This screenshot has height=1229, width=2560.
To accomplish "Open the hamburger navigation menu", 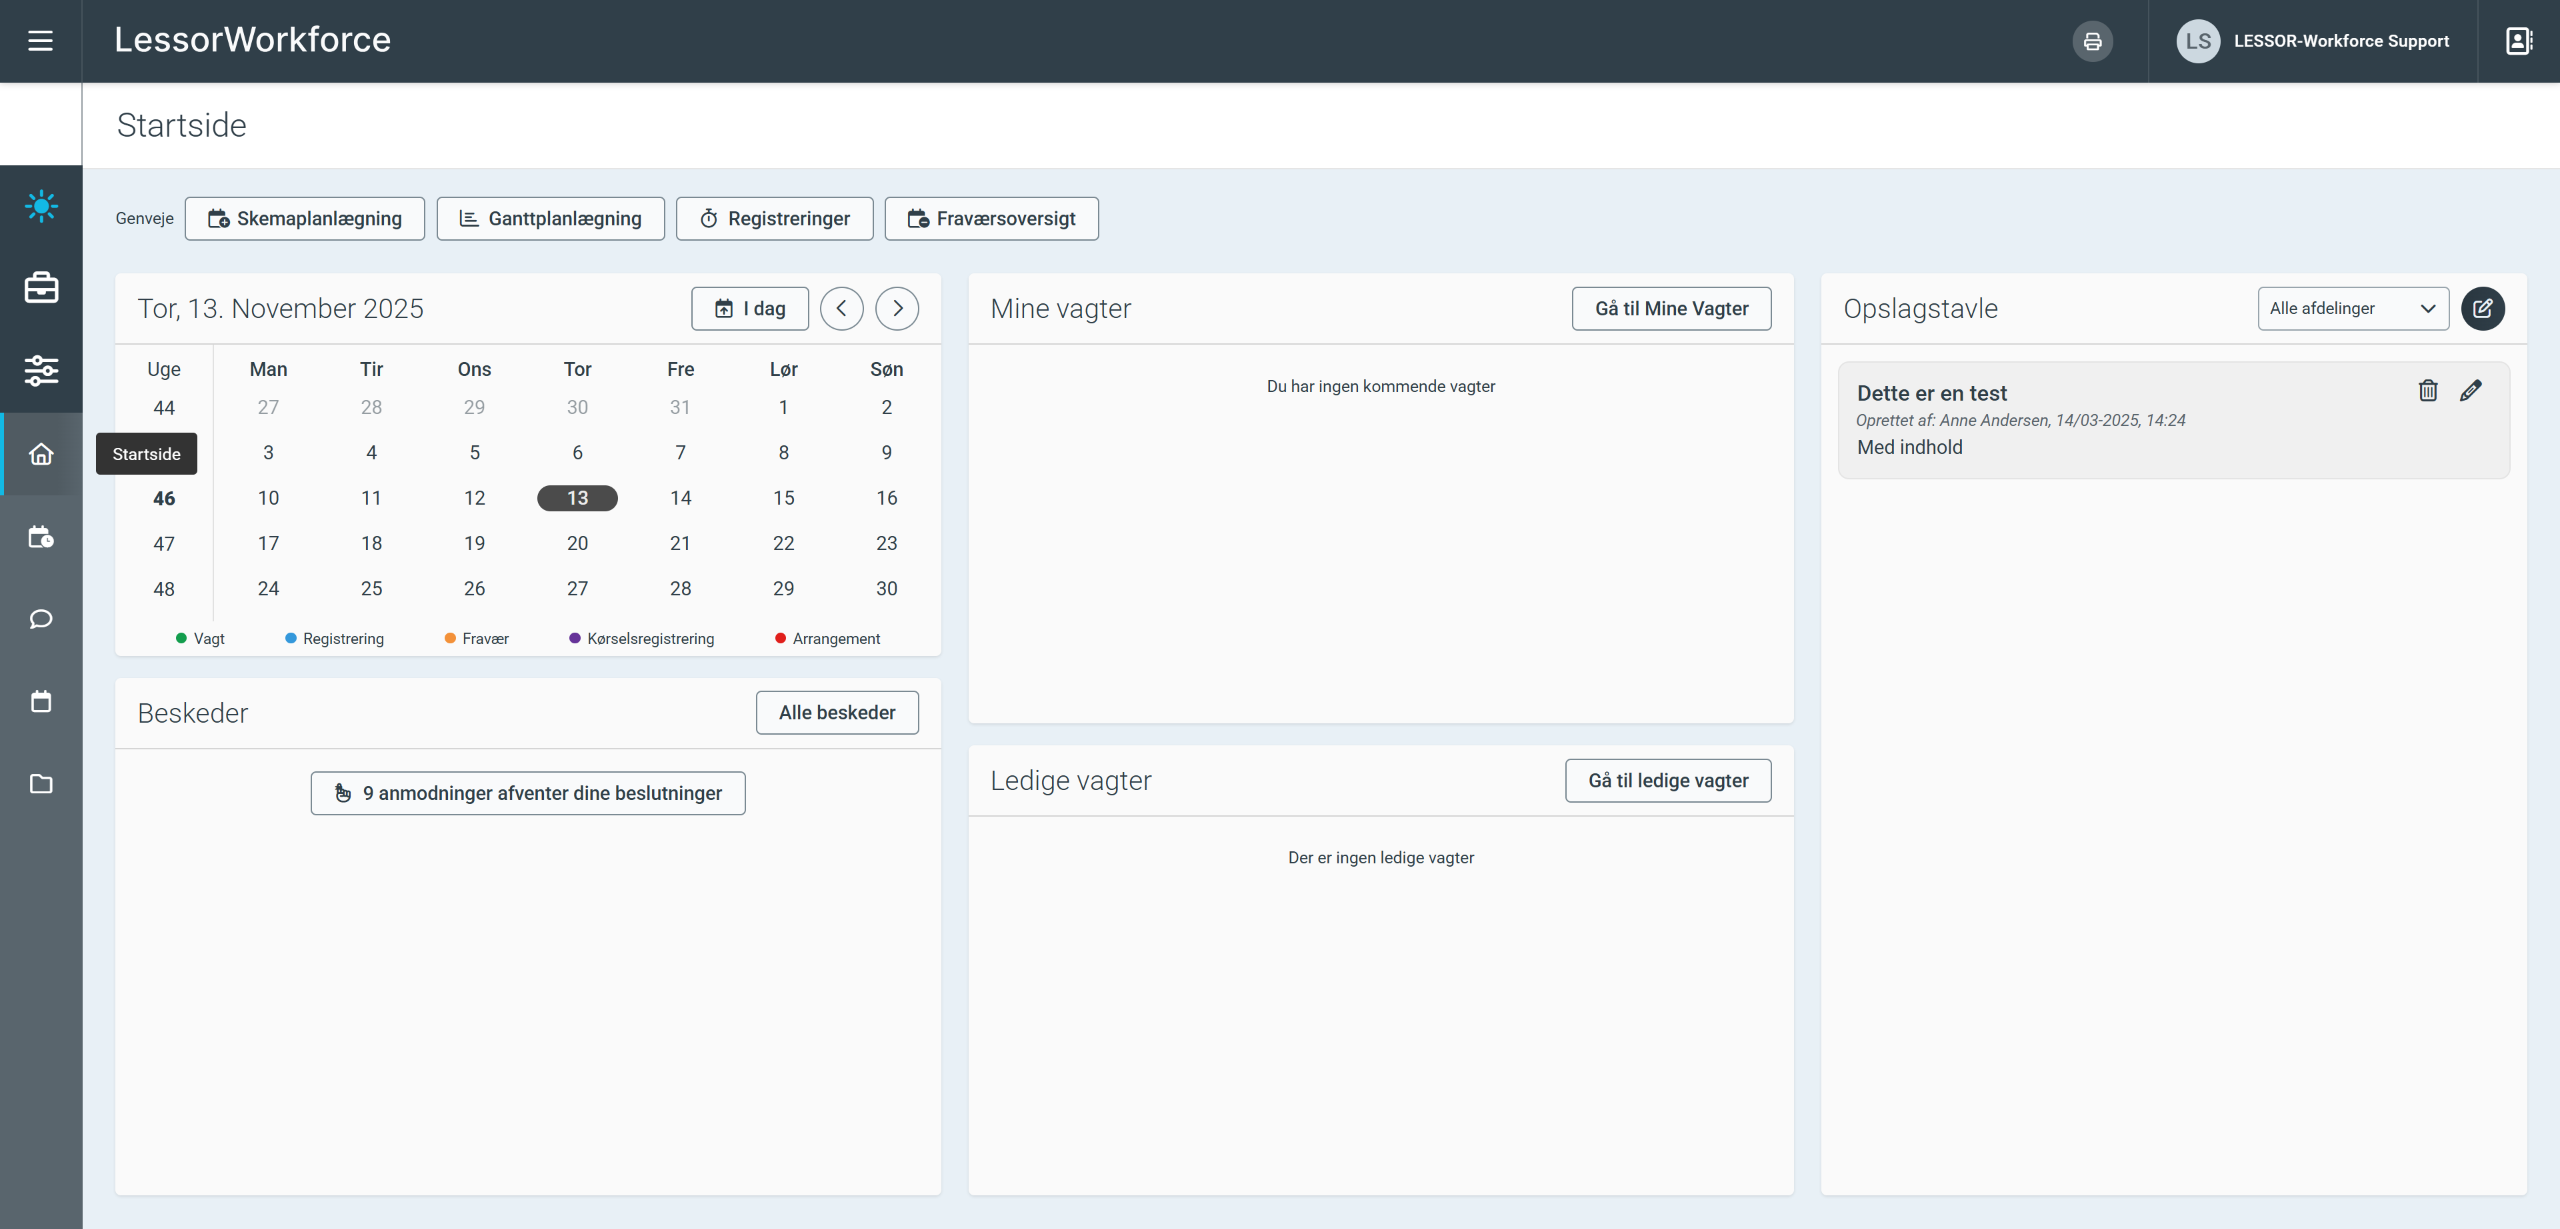I will [40, 41].
